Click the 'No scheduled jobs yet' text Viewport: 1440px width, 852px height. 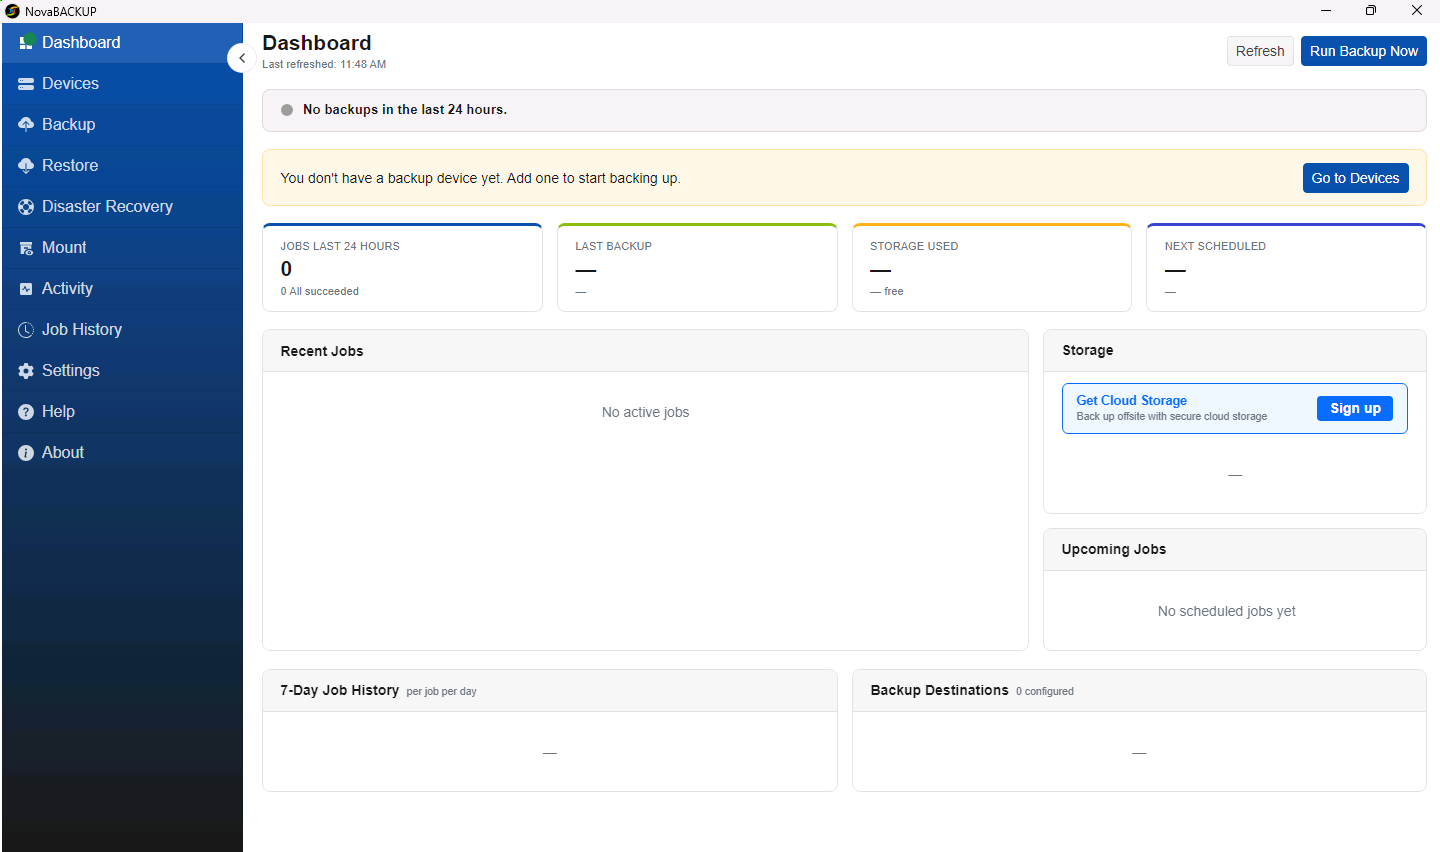[1226, 611]
